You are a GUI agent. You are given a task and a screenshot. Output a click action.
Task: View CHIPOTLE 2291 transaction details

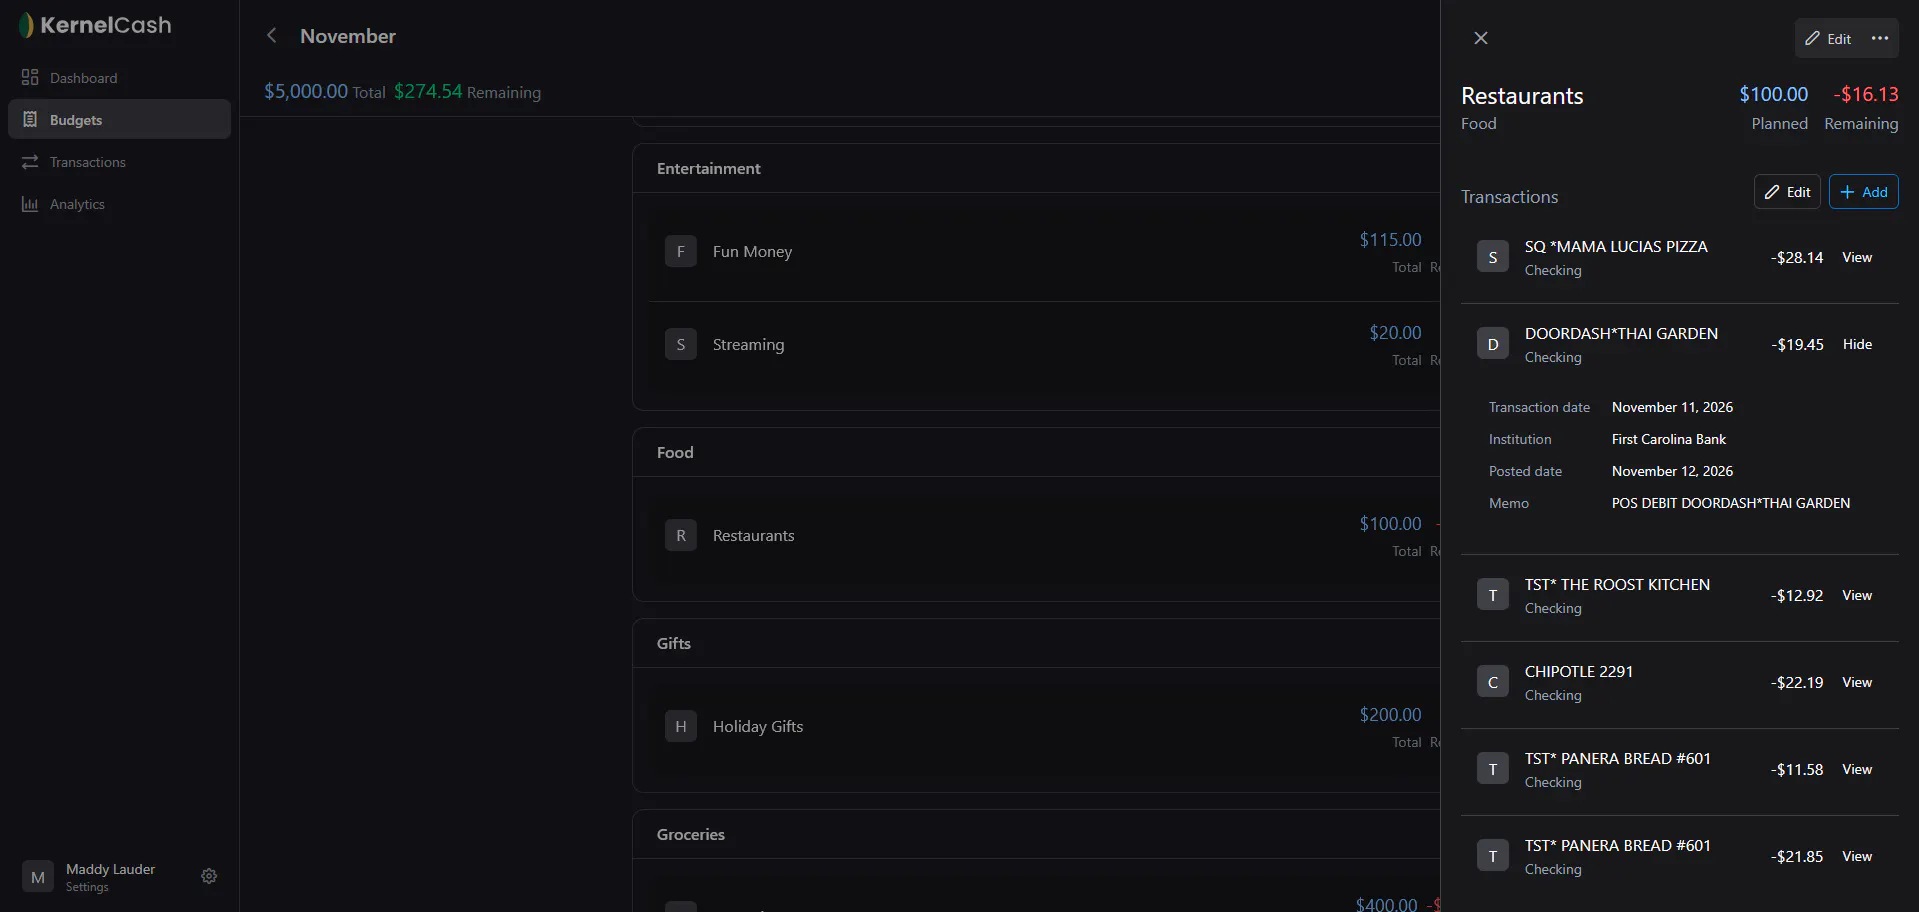point(1857,683)
